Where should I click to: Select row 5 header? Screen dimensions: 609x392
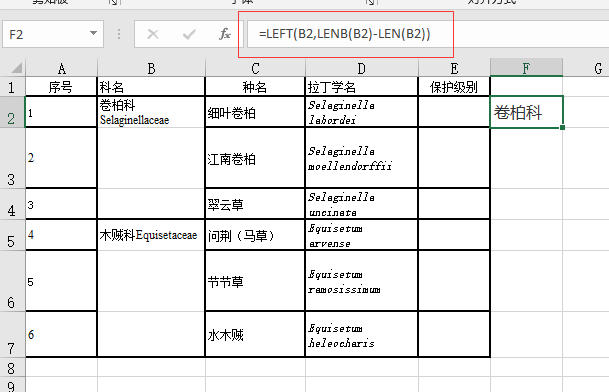pyautogui.click(x=12, y=235)
